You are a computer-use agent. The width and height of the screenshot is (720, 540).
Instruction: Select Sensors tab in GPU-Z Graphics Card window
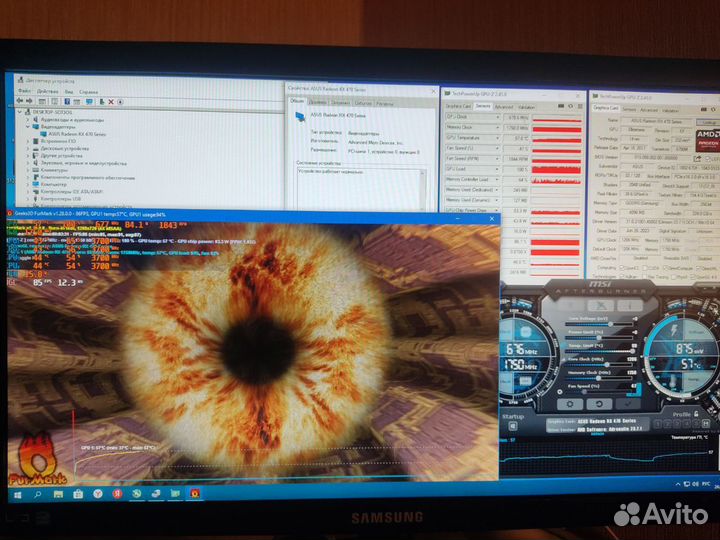point(629,109)
